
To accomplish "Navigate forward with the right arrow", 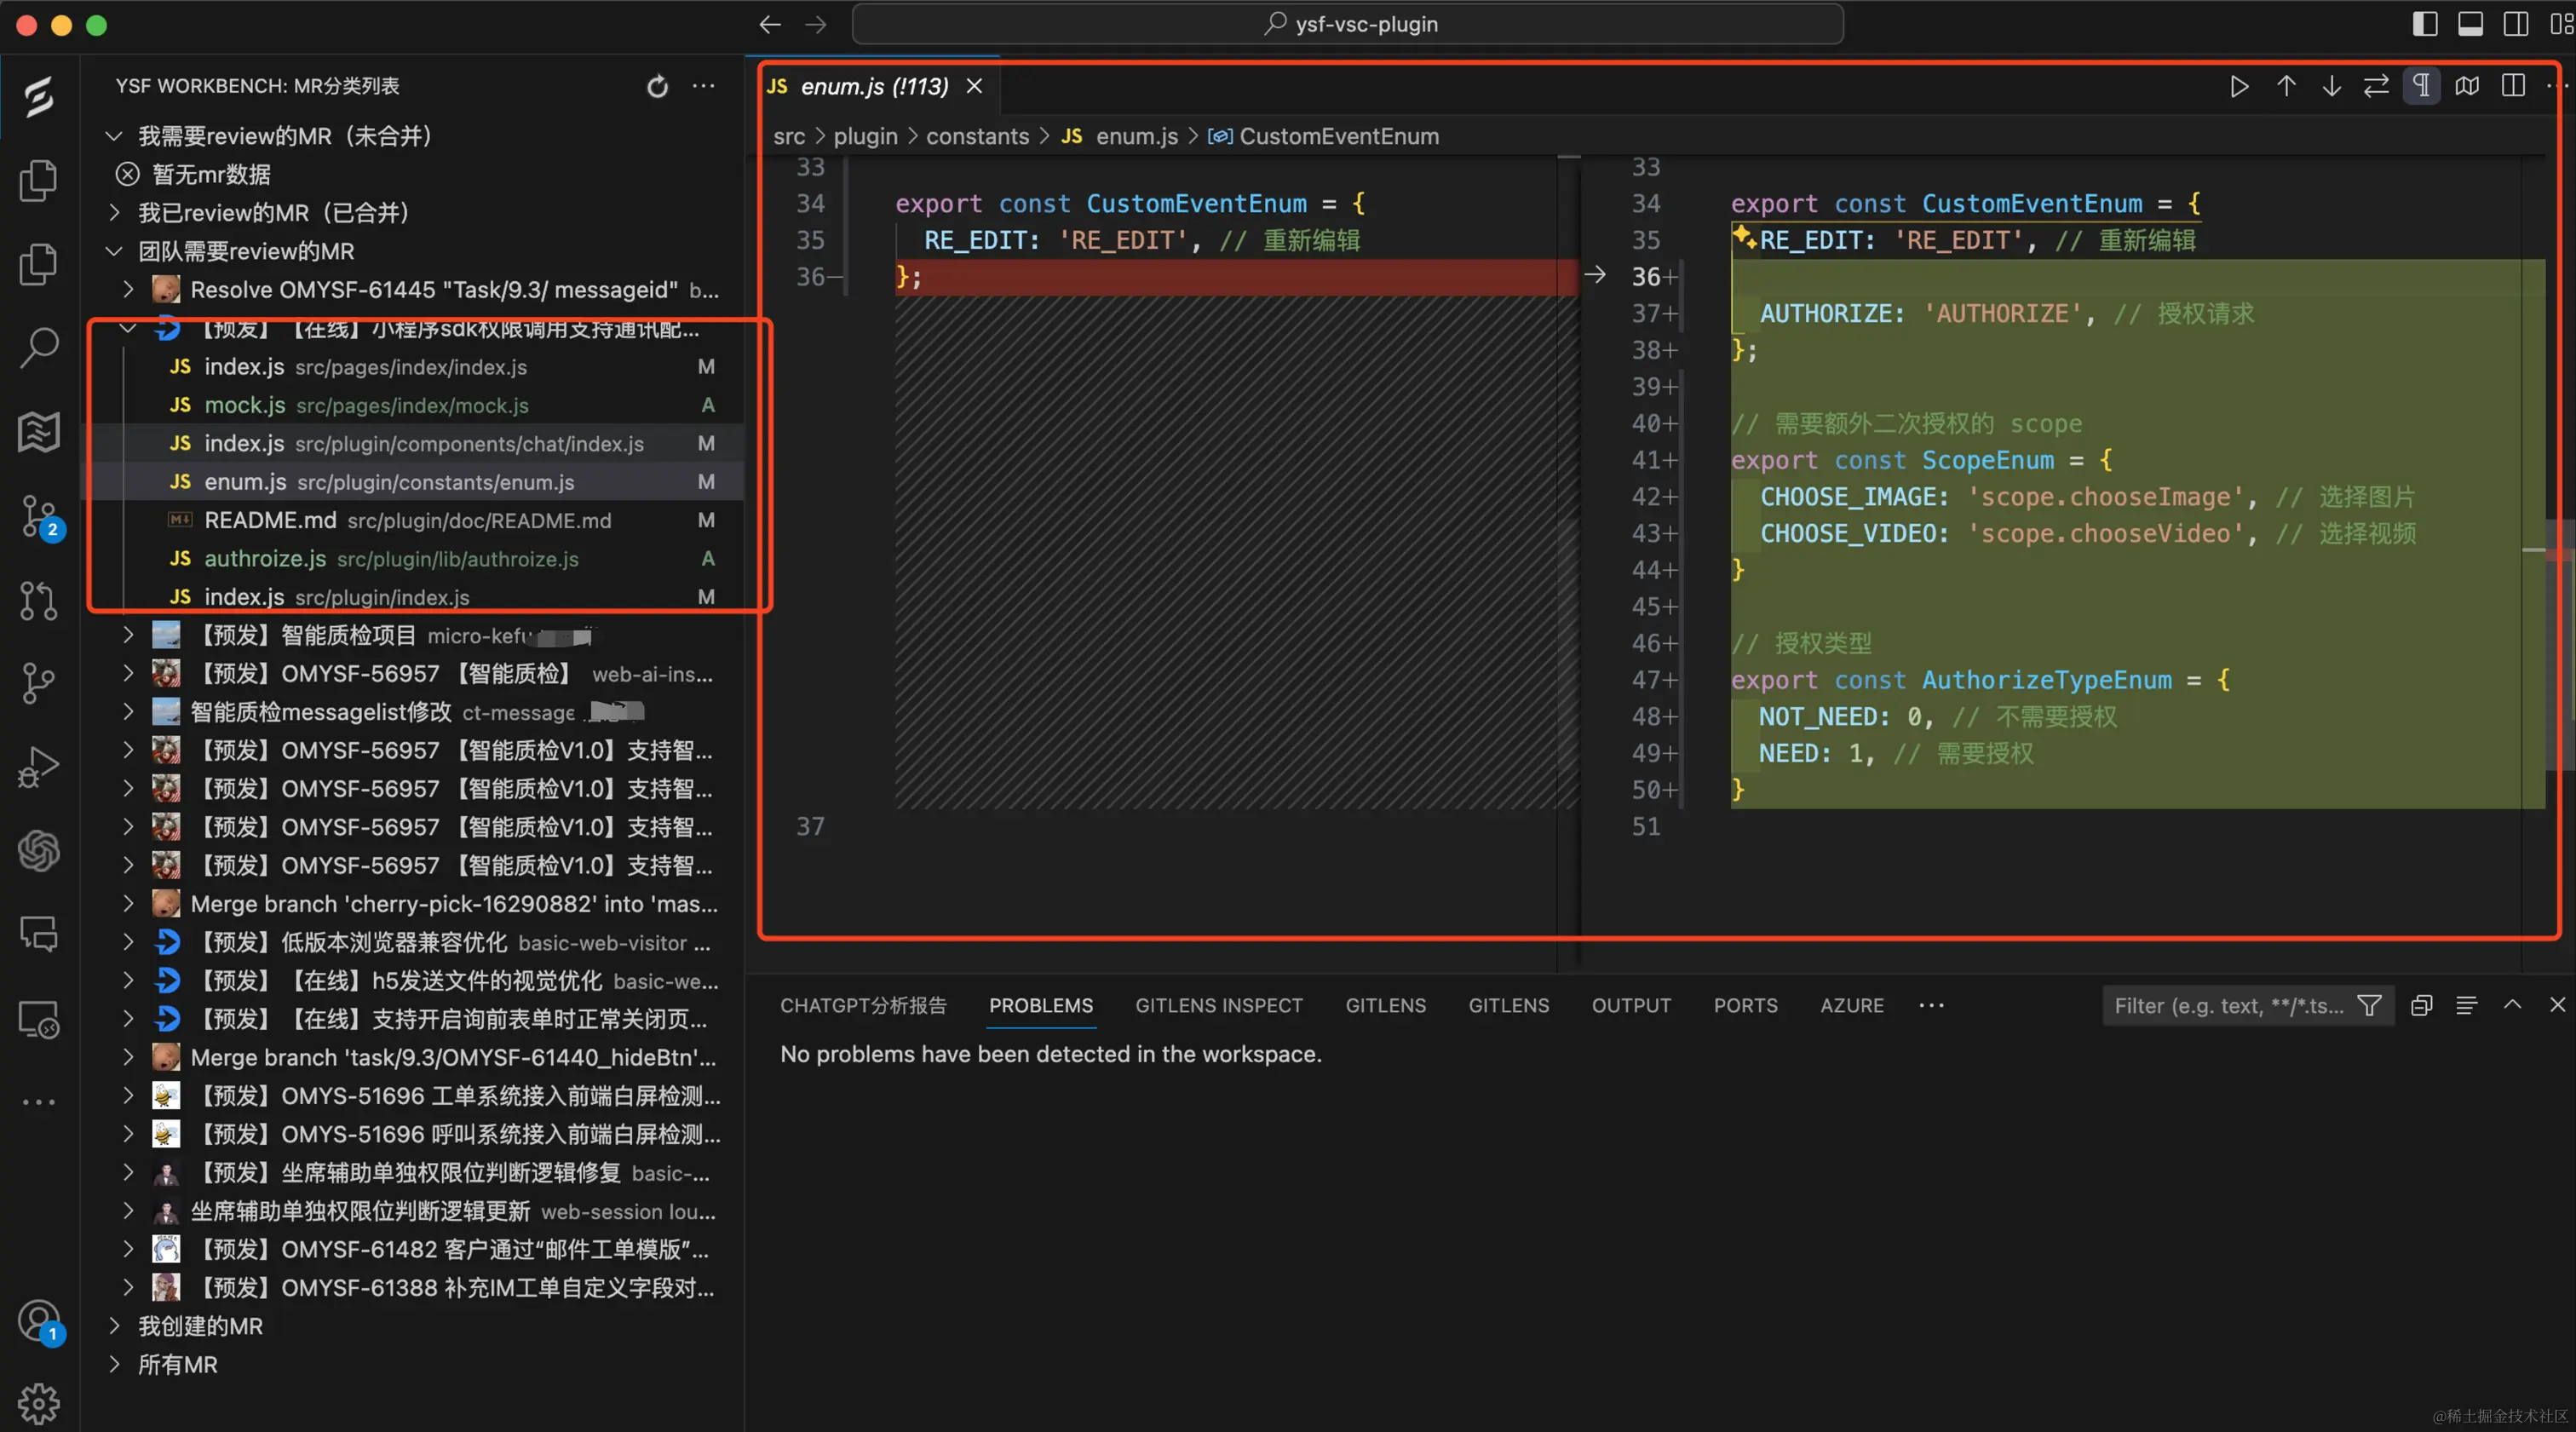I will tap(816, 24).
